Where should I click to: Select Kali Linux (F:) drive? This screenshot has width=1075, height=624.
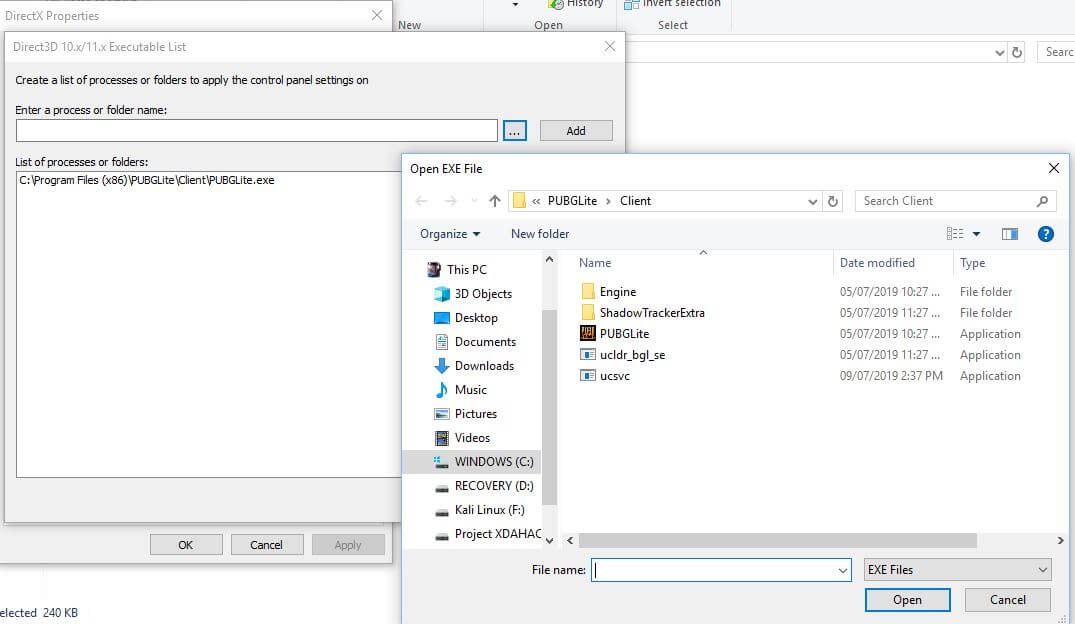(490, 509)
